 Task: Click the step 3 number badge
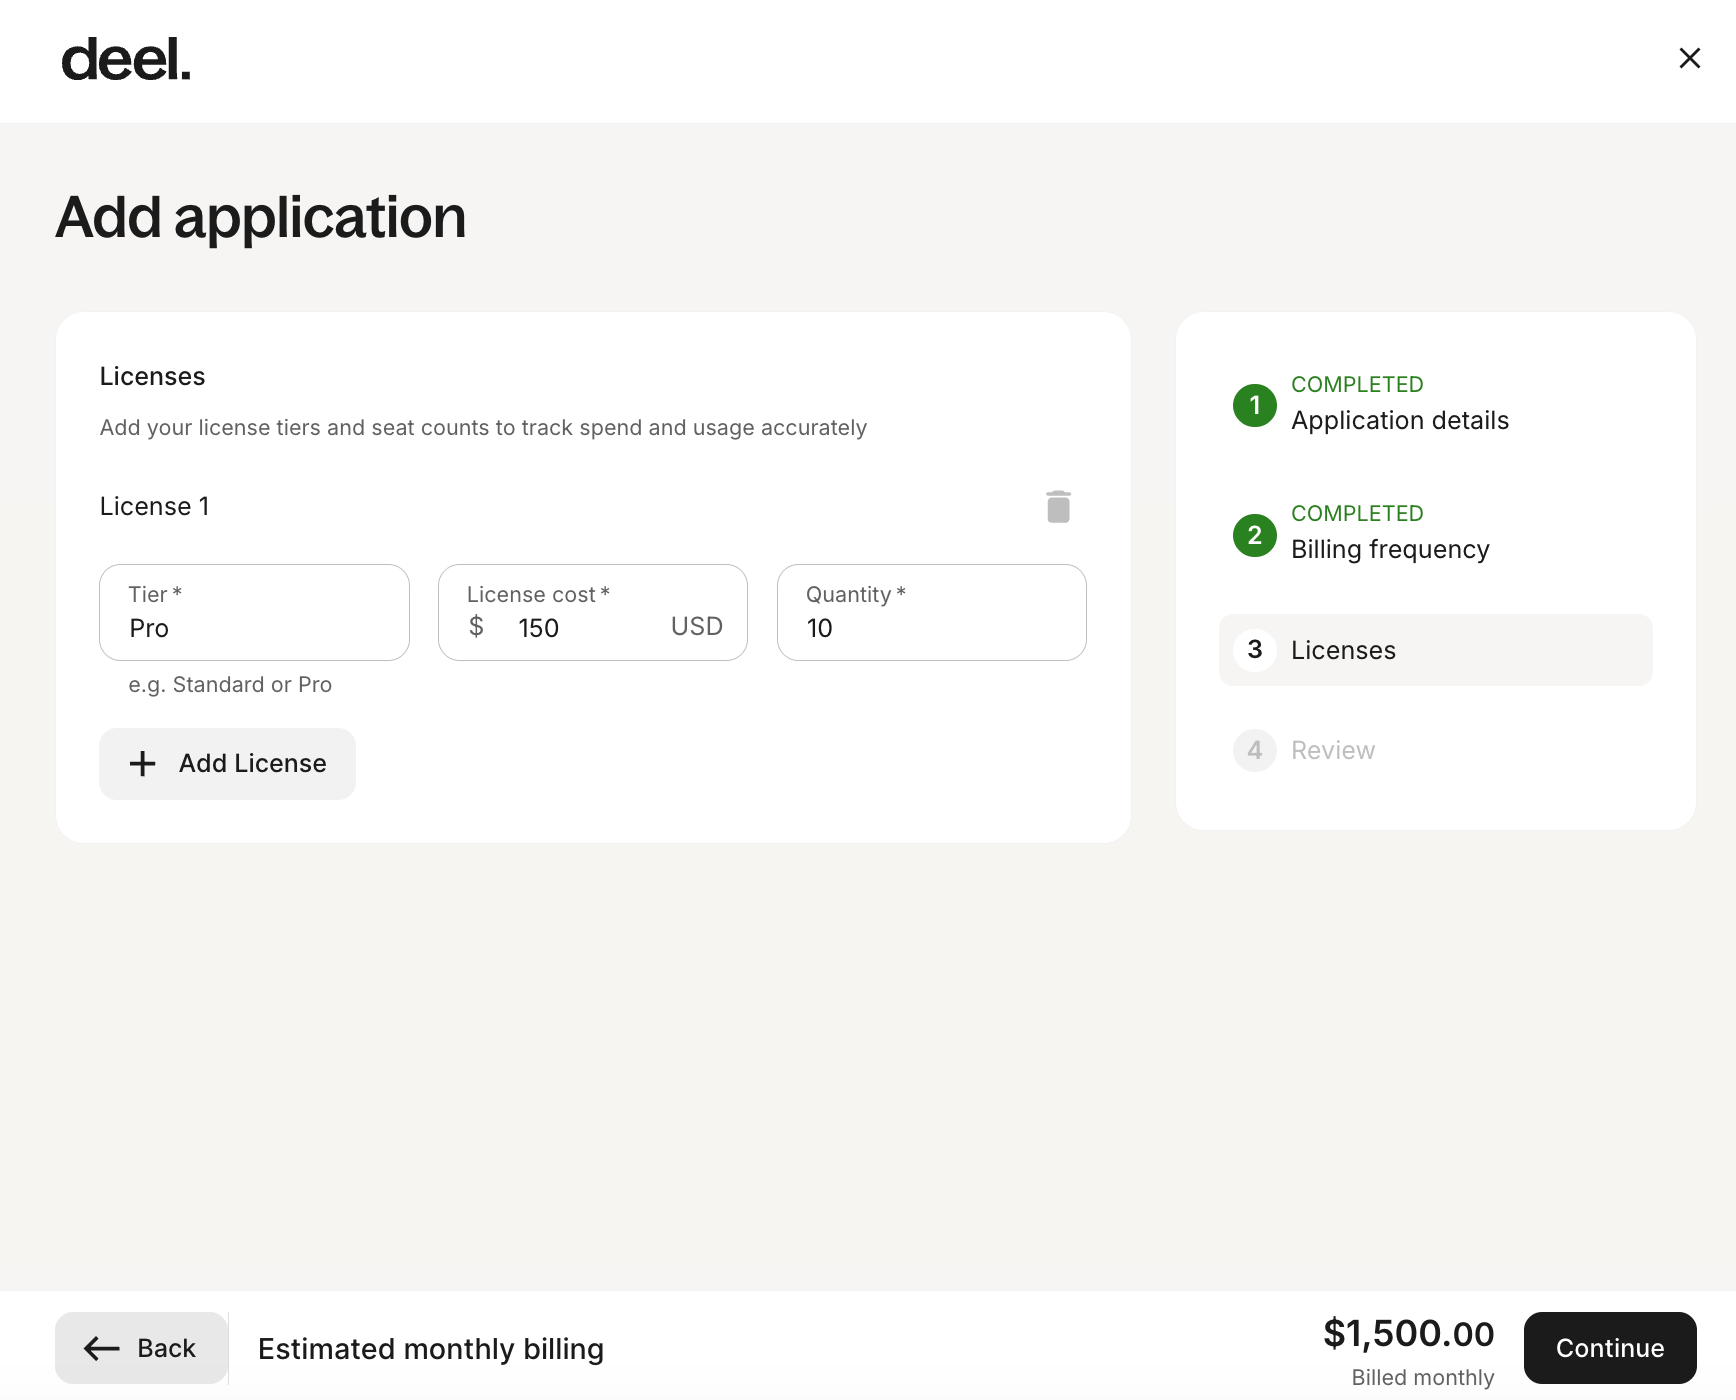1254,650
